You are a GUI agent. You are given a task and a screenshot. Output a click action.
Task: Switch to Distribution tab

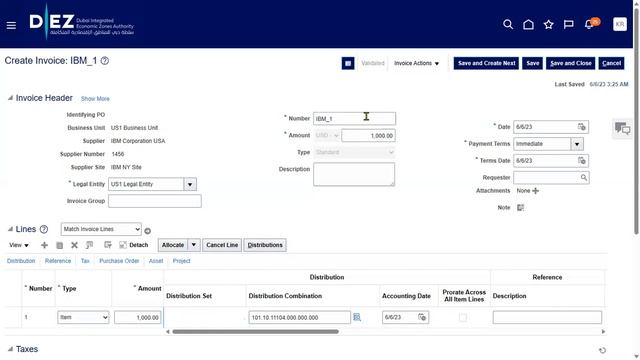pyautogui.click(x=21, y=261)
